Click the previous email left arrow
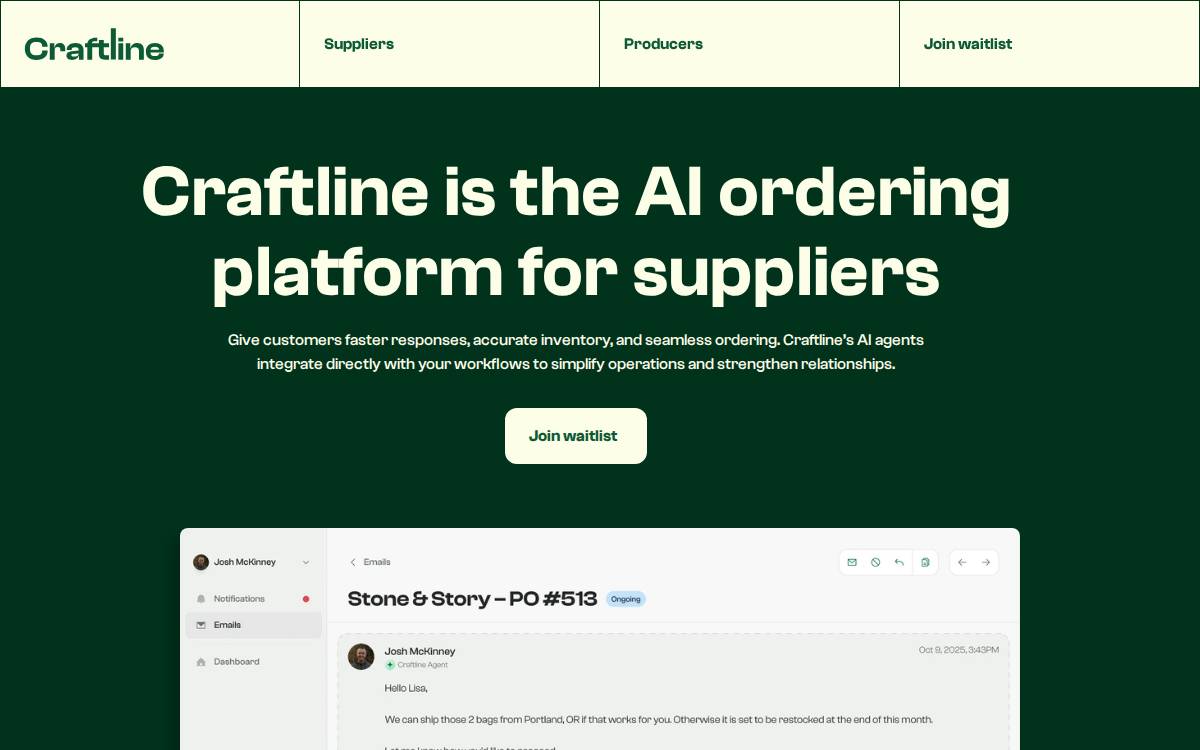This screenshot has width=1200, height=750. point(962,562)
